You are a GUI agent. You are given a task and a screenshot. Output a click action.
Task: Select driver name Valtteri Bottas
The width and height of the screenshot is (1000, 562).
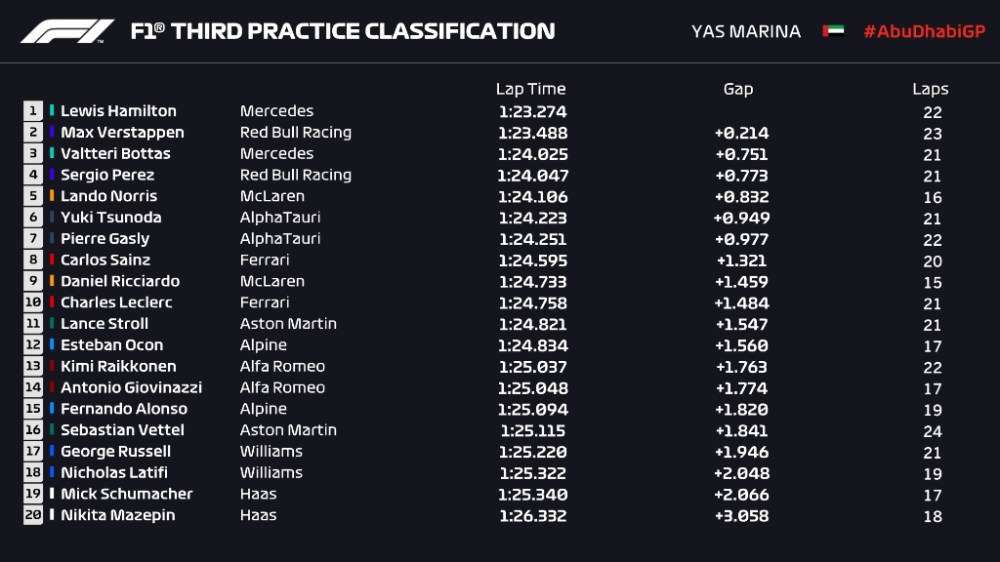tap(115, 154)
